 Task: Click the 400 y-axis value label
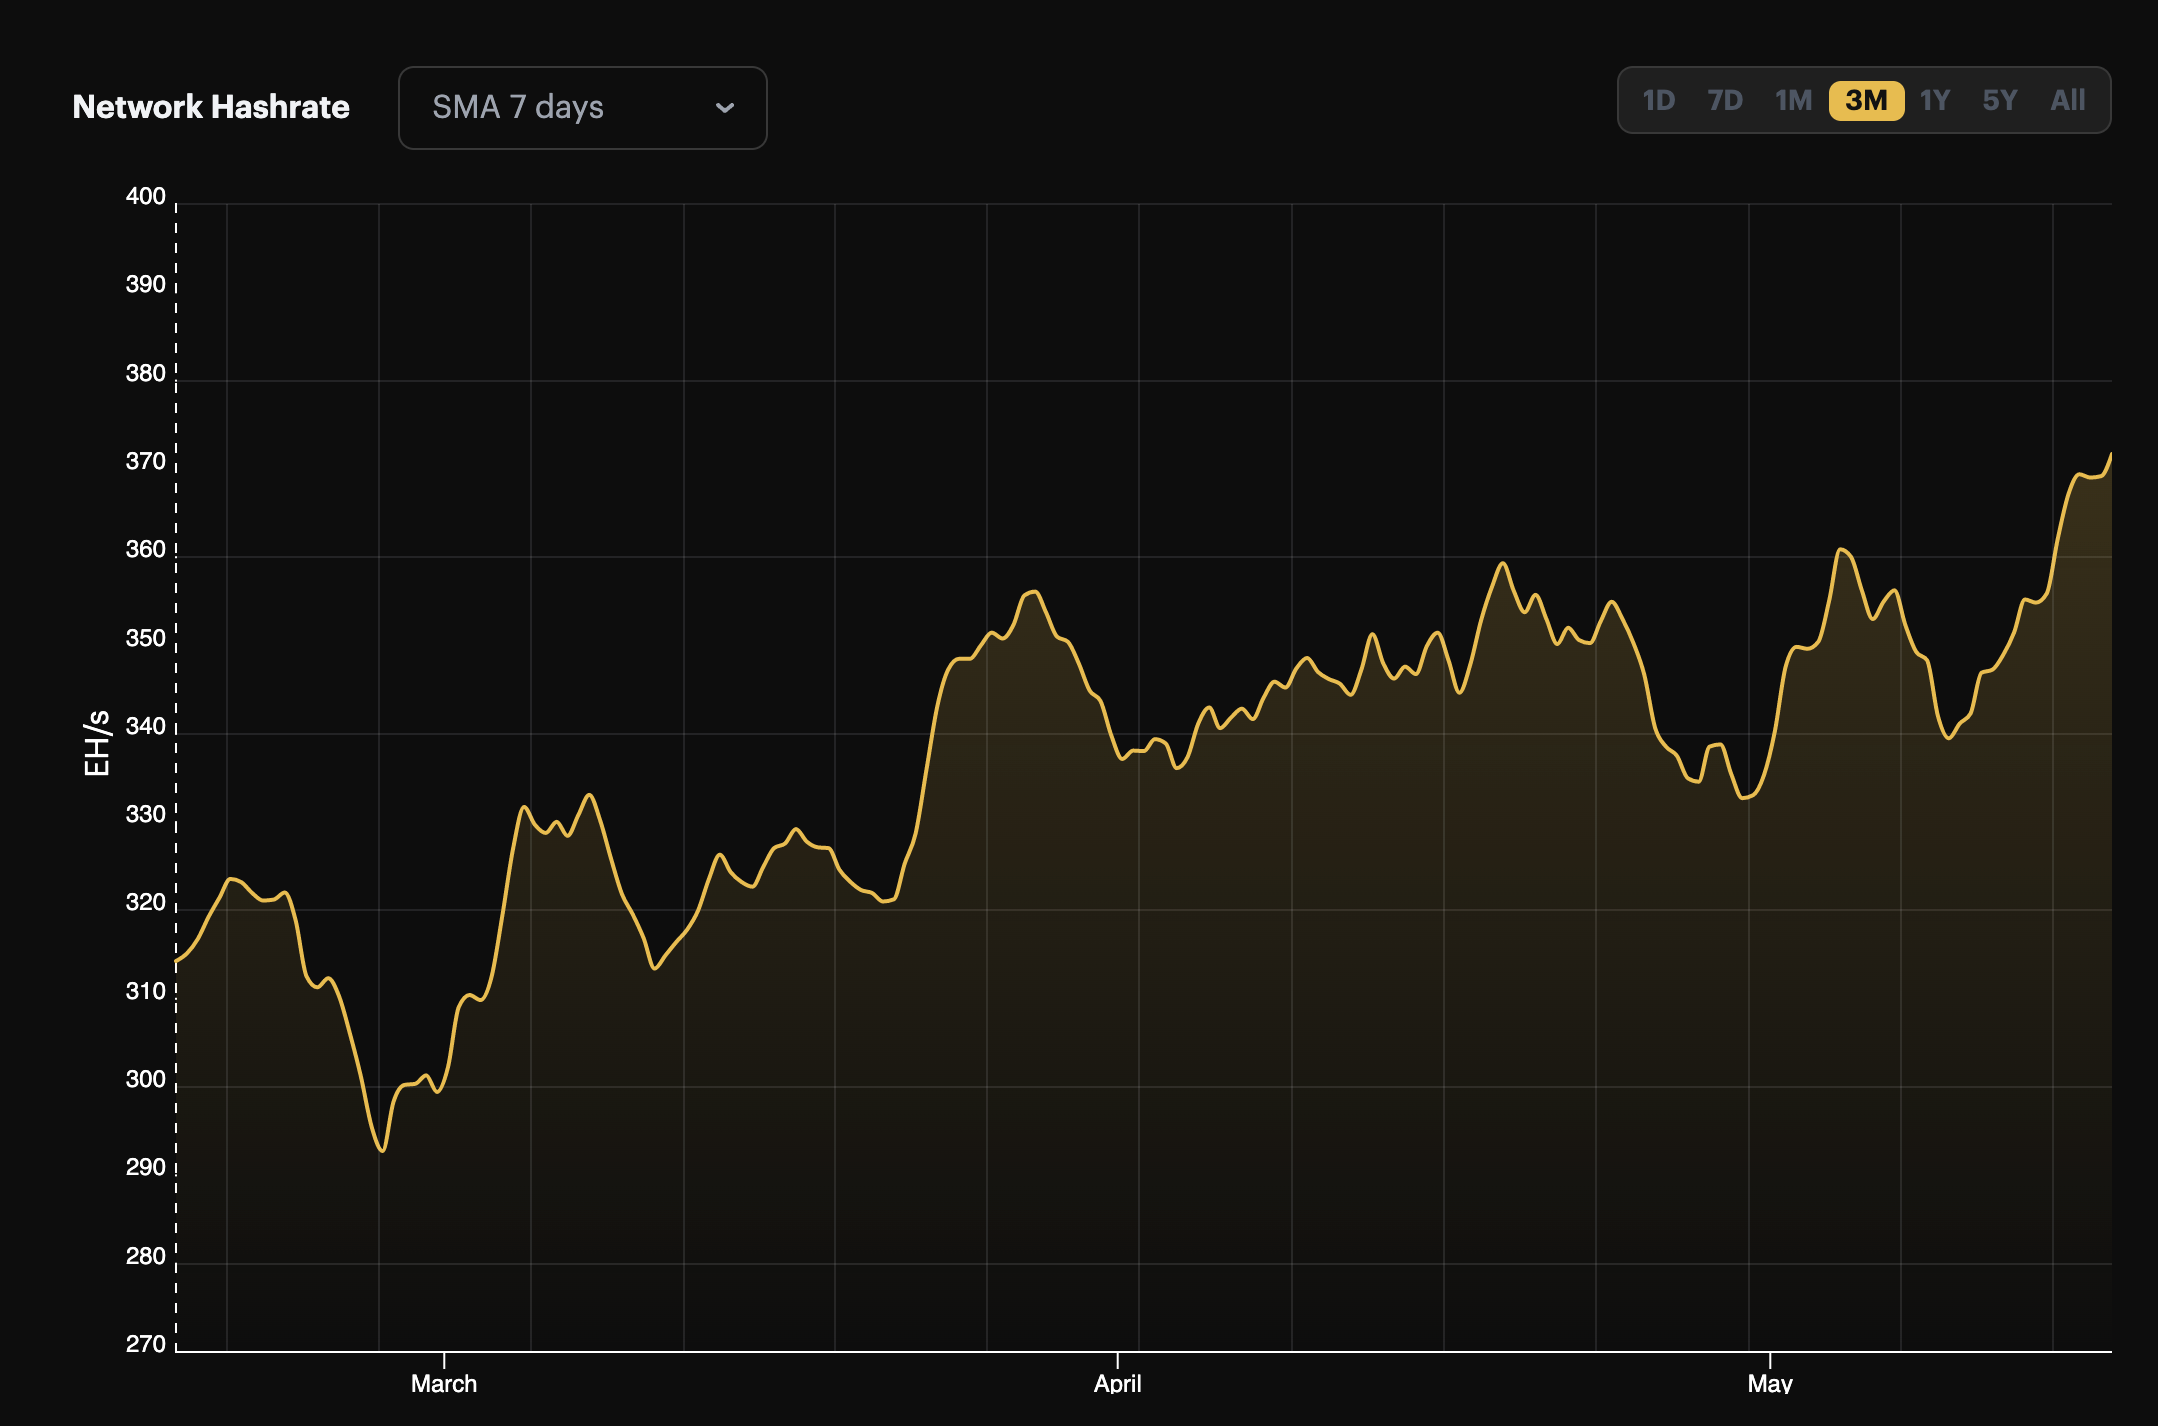tap(145, 196)
